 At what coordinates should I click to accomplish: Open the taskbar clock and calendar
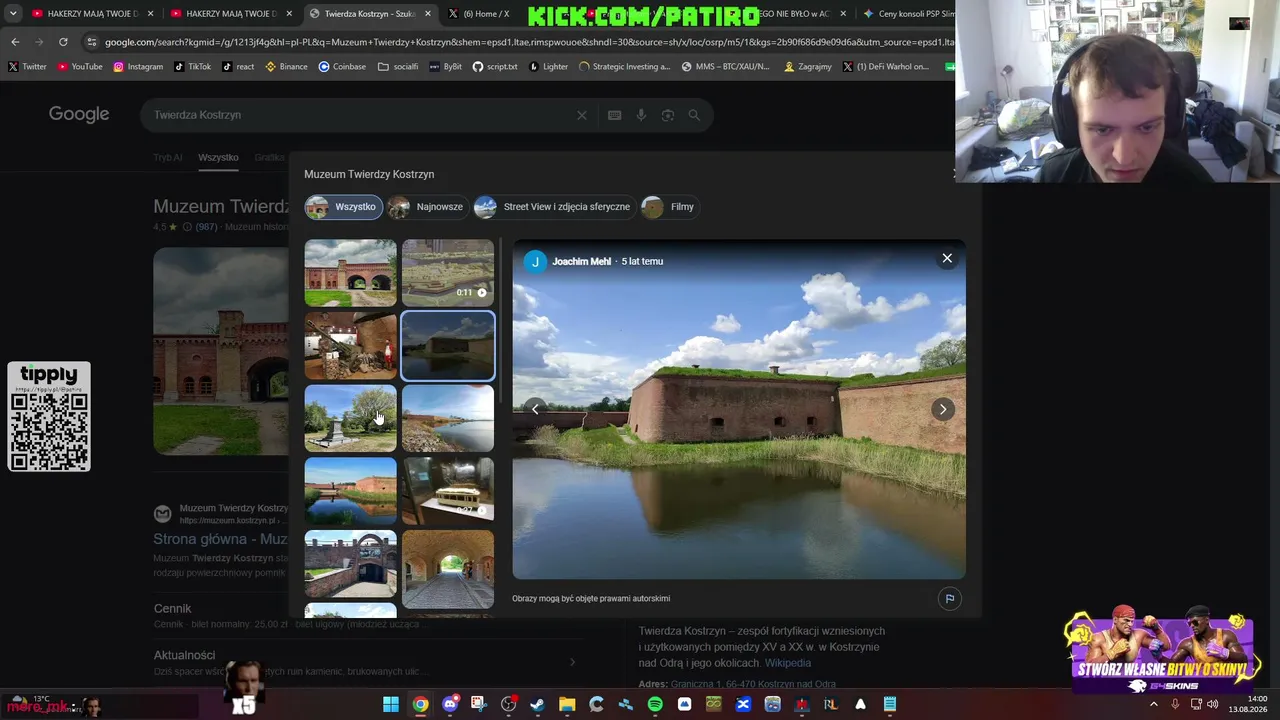(1247, 704)
